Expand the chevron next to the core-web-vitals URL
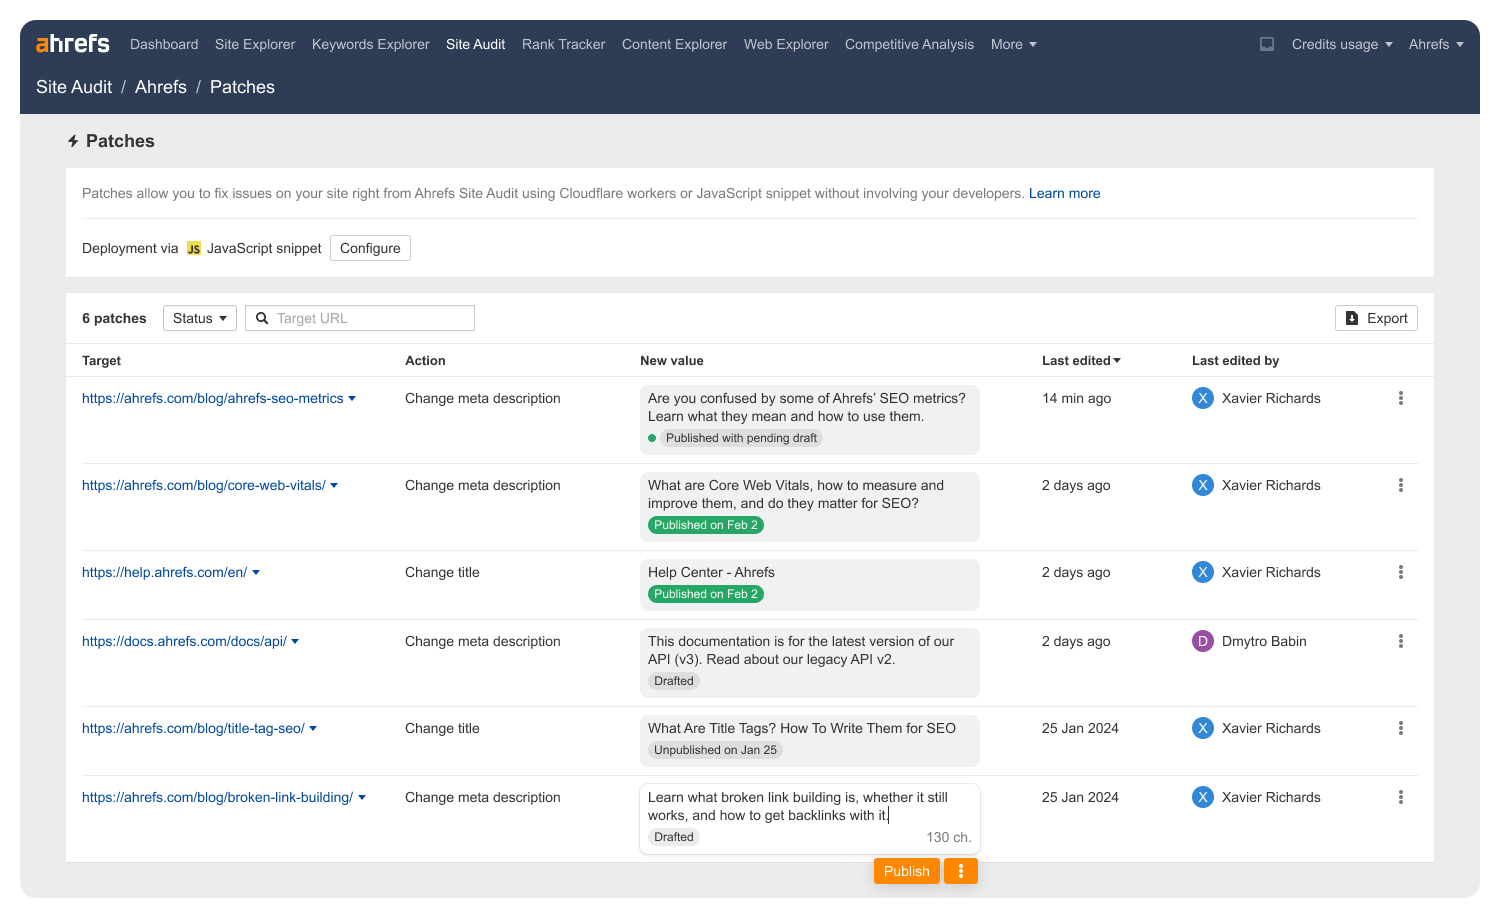The image size is (1500, 918). [x=336, y=485]
